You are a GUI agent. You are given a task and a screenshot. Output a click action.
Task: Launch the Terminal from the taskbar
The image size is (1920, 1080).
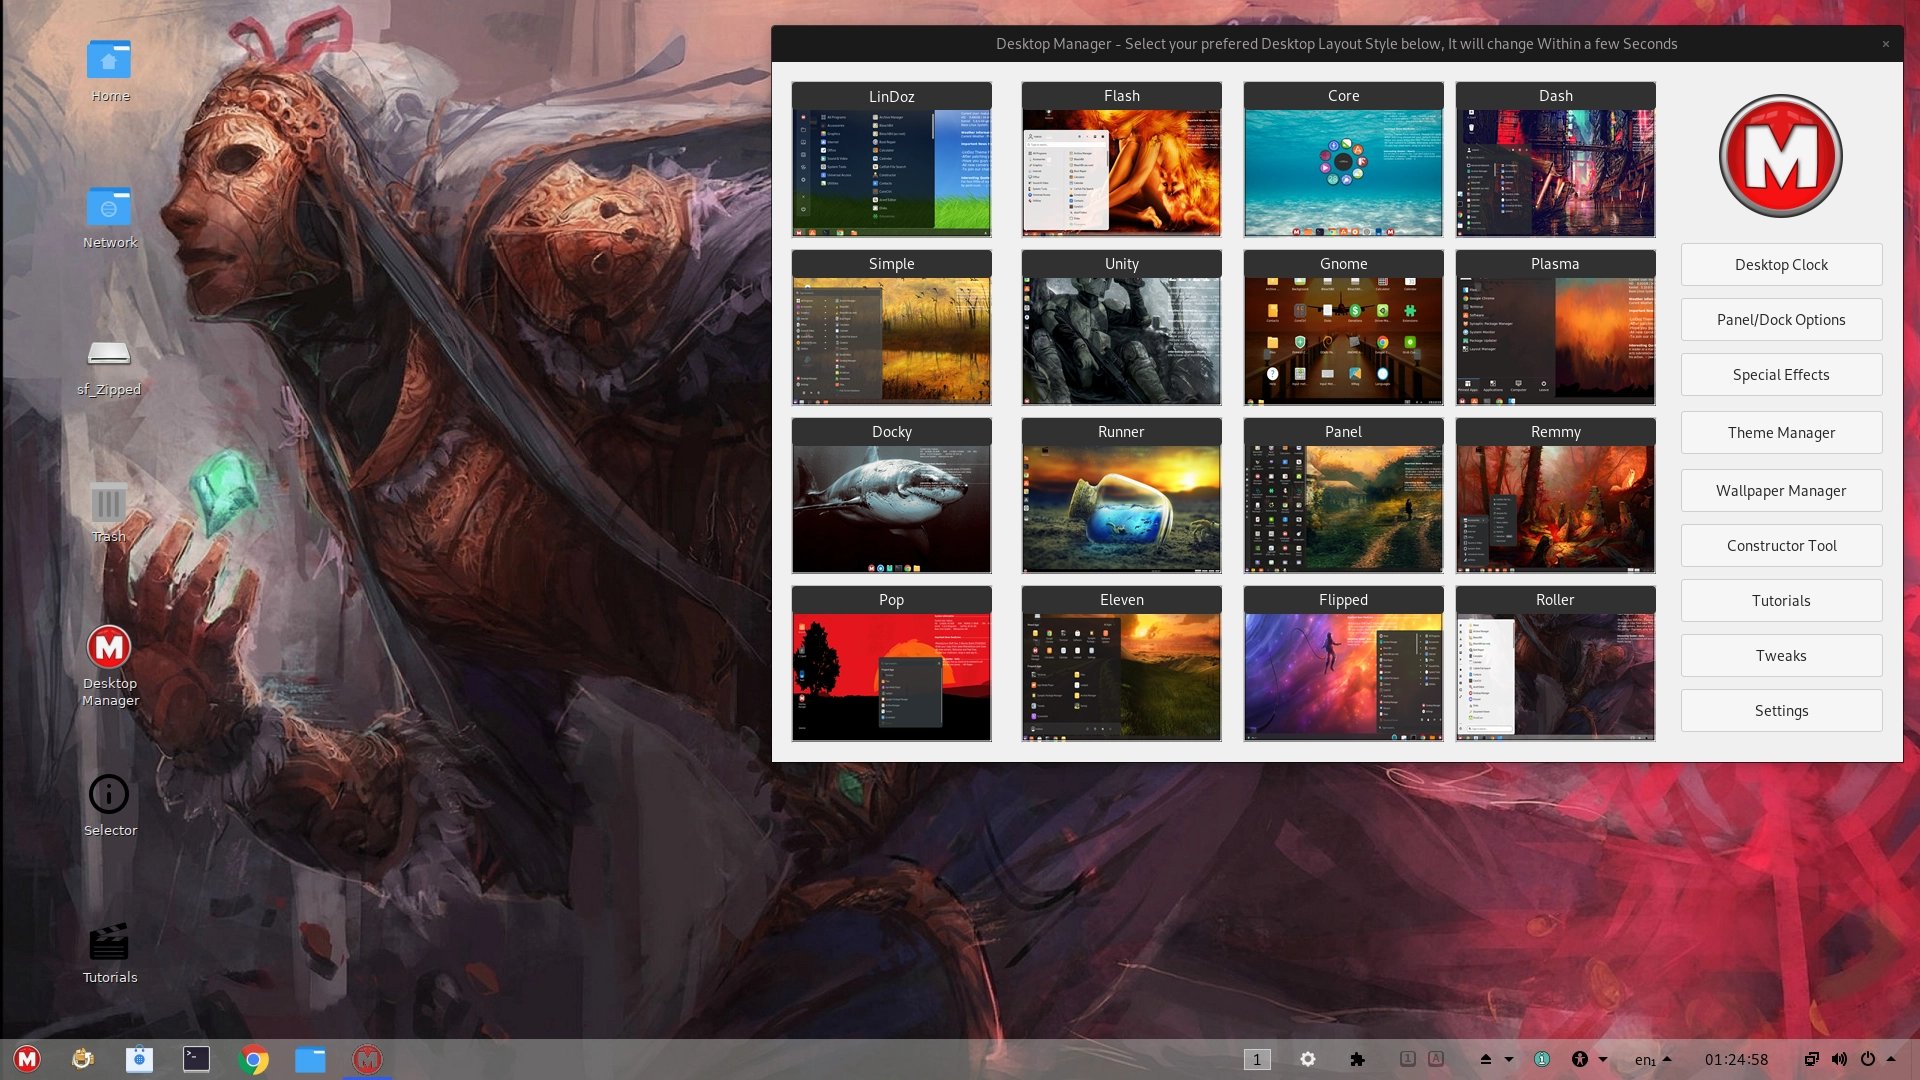196,1059
